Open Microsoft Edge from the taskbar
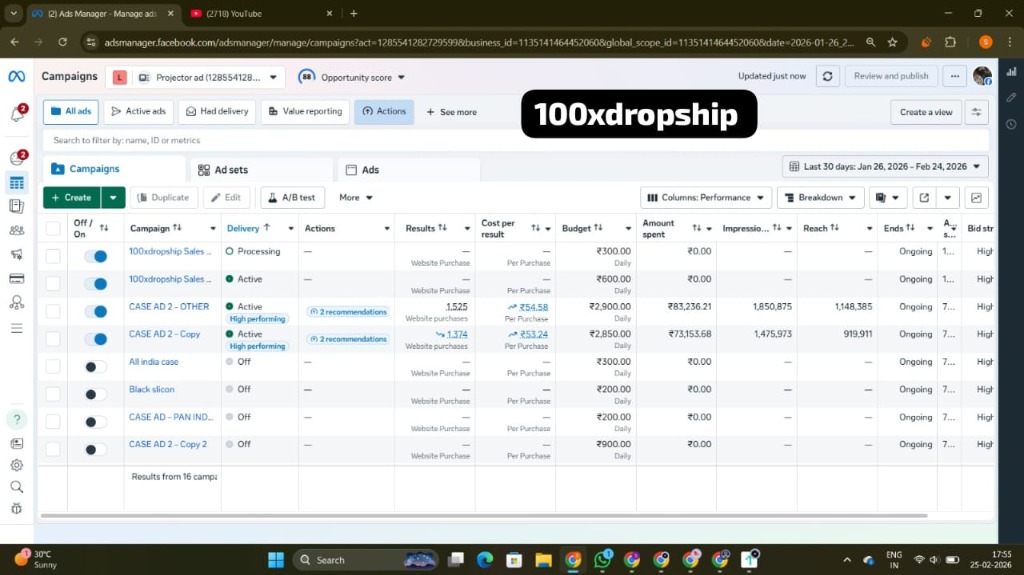Viewport: 1024px width, 575px height. [x=485, y=559]
